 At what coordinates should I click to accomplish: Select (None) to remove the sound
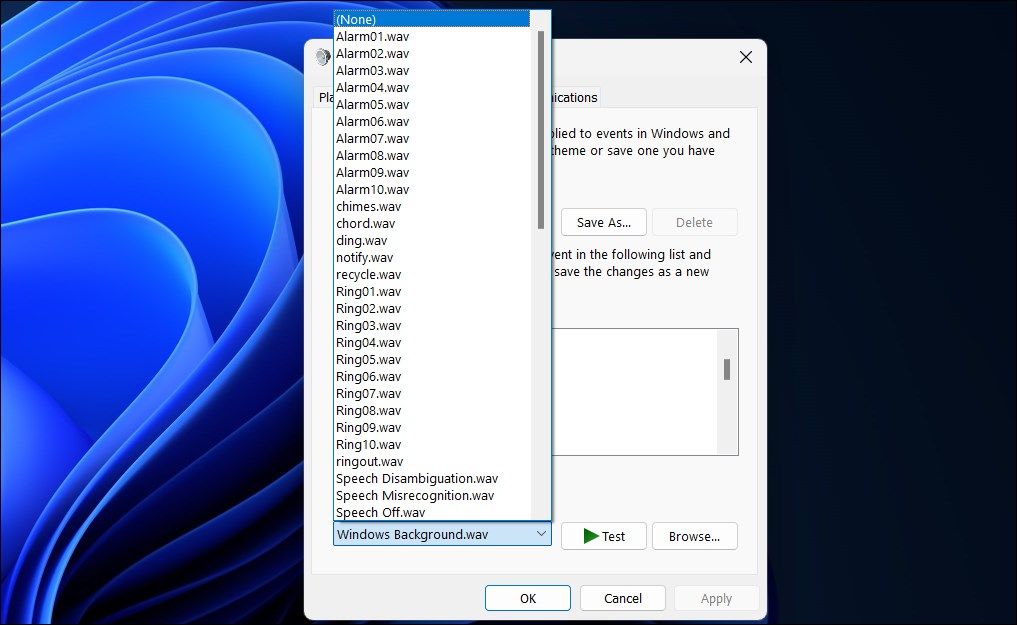tap(356, 19)
